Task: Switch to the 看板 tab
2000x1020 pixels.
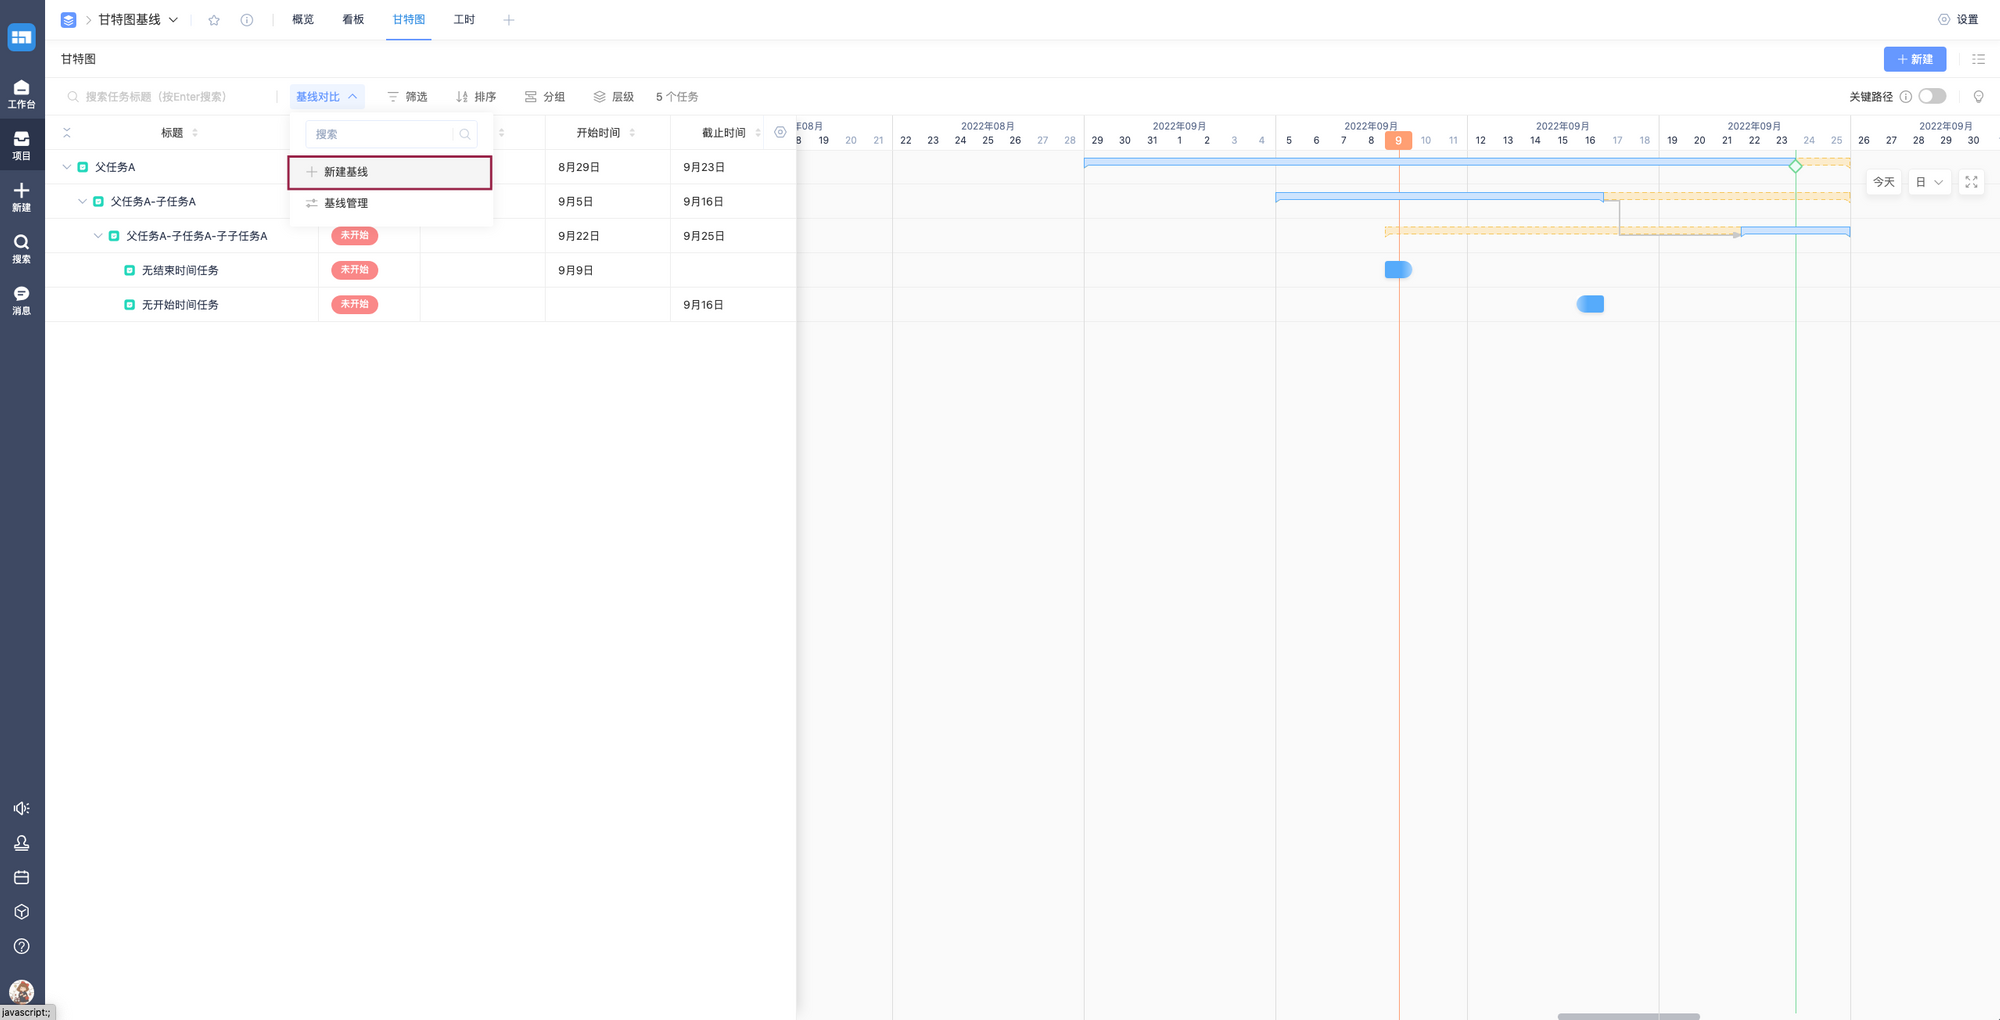Action: click(353, 20)
